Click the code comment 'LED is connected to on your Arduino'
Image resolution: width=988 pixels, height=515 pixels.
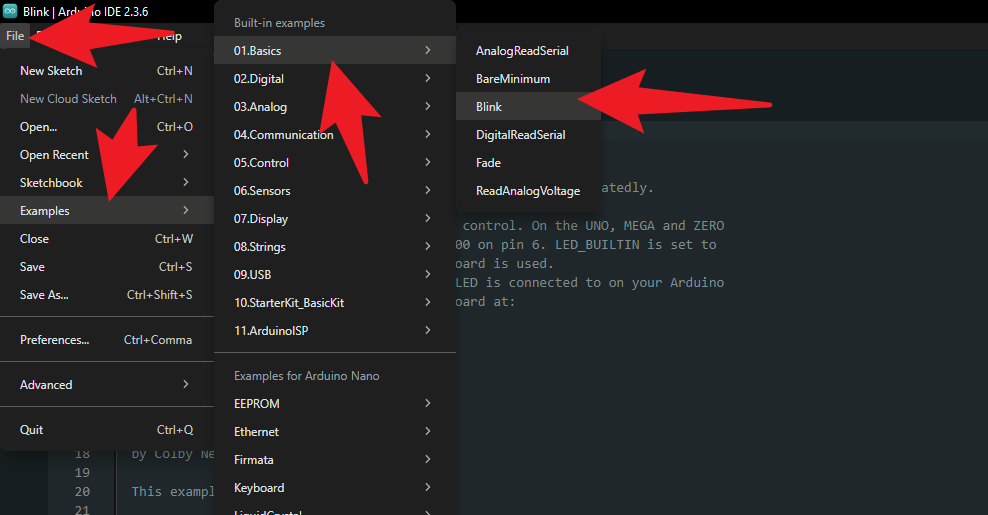pyautogui.click(x=590, y=282)
